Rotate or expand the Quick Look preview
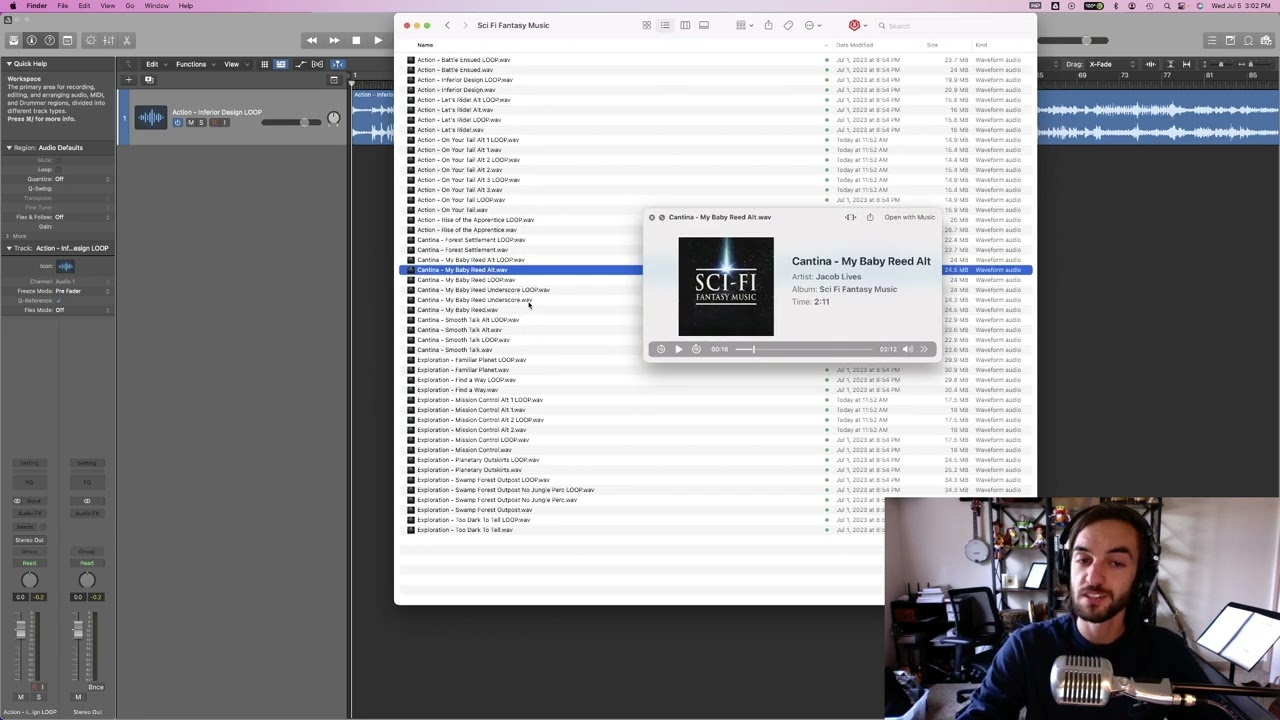This screenshot has width=1280, height=720. pos(850,217)
